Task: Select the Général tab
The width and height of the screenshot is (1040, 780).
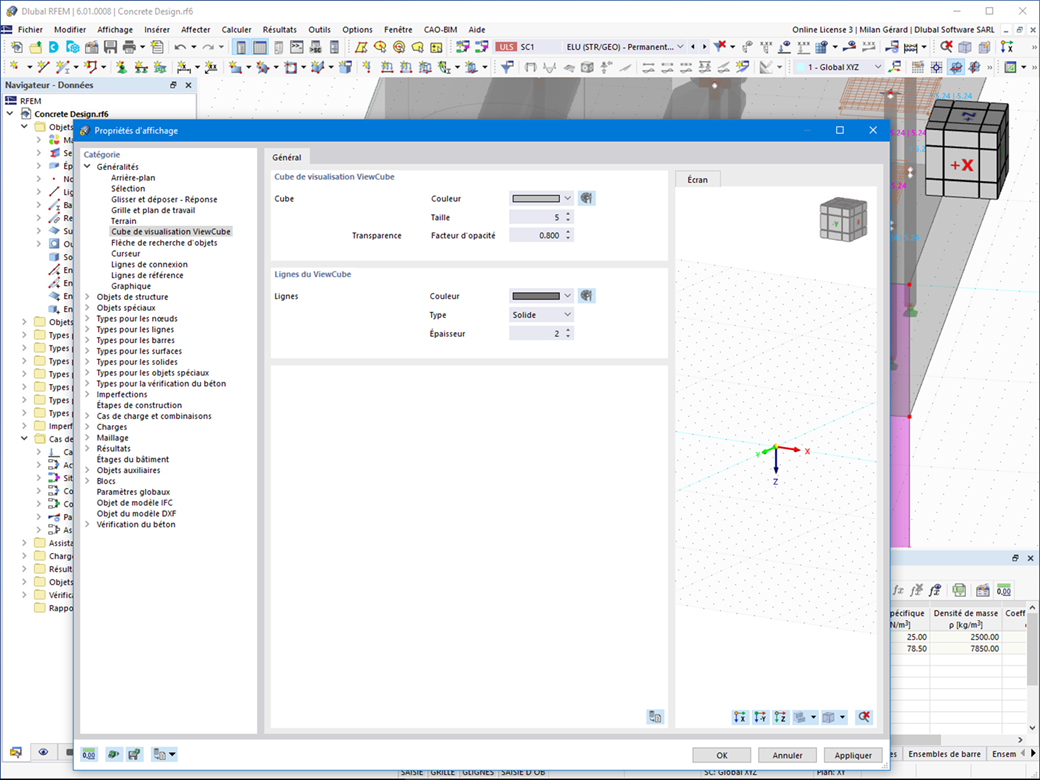Action: click(287, 157)
